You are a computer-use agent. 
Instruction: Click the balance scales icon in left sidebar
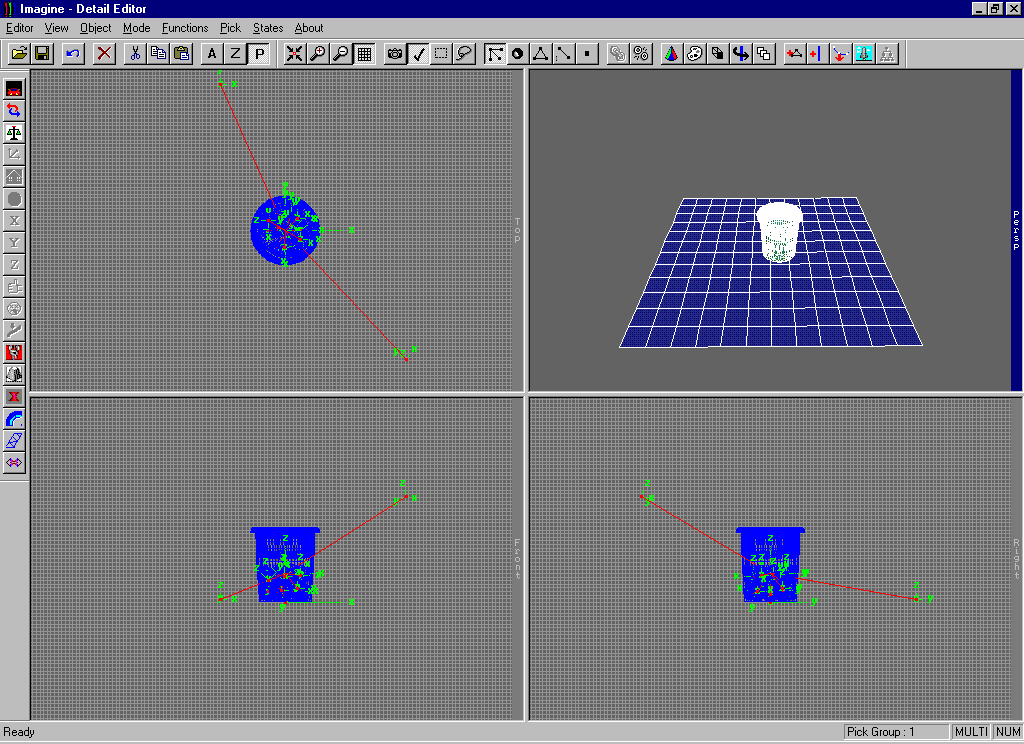14,132
